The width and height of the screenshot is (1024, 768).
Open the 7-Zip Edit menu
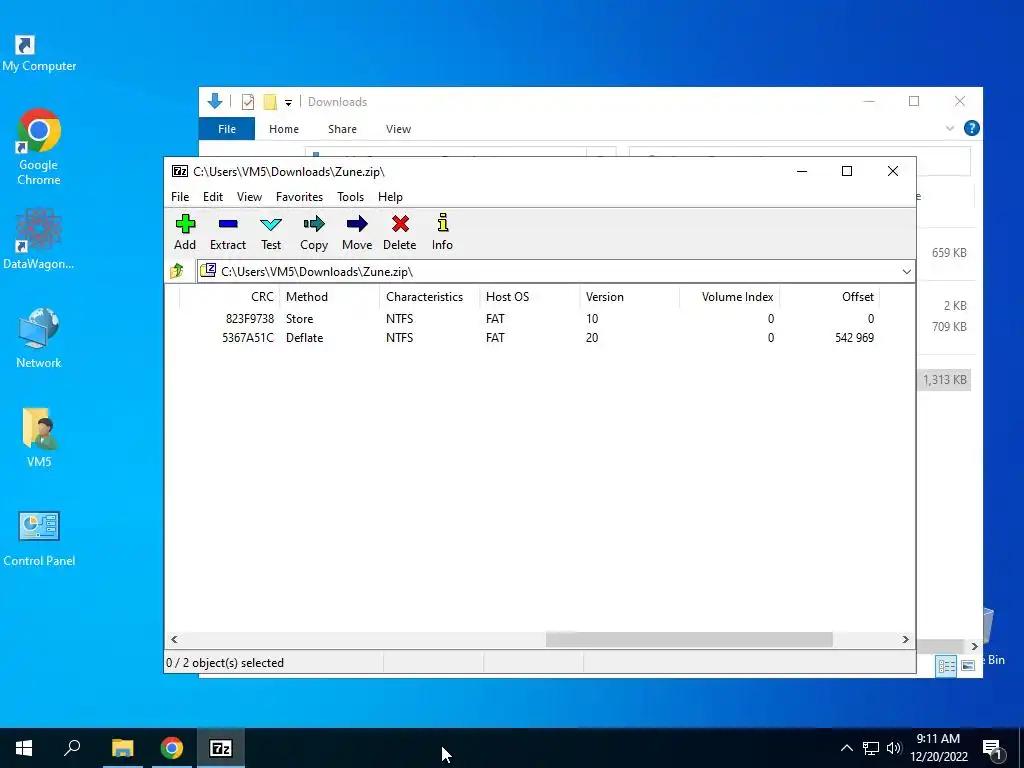[213, 197]
